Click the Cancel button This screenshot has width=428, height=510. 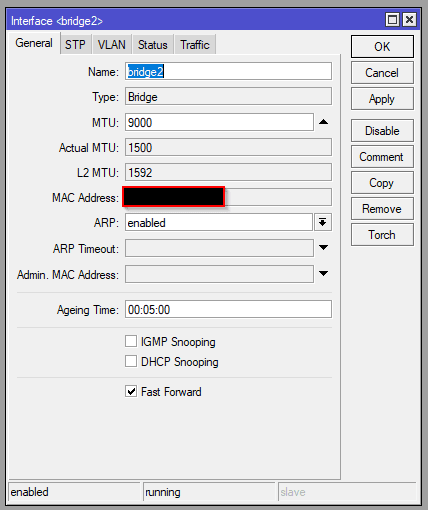tap(382, 73)
